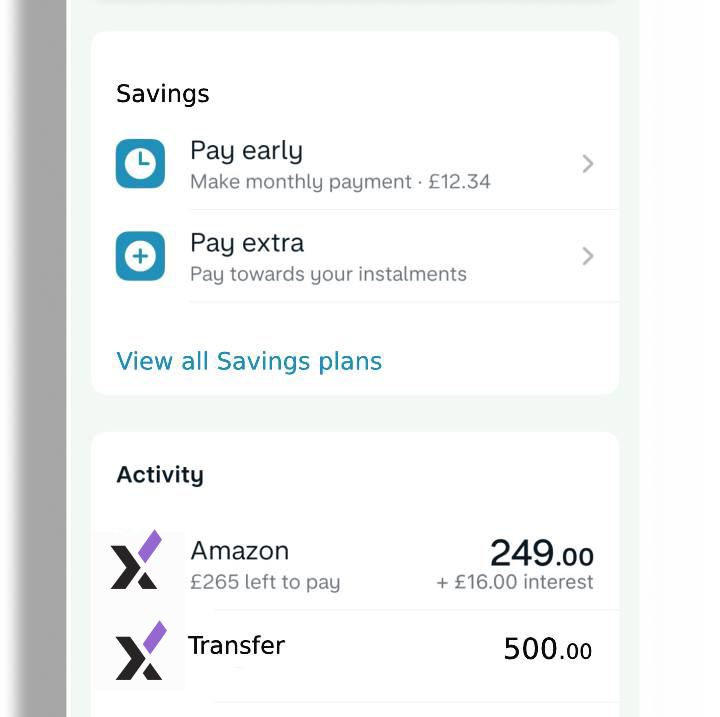Open View all Savings plans link
This screenshot has height=717, width=720.
pyautogui.click(x=249, y=361)
